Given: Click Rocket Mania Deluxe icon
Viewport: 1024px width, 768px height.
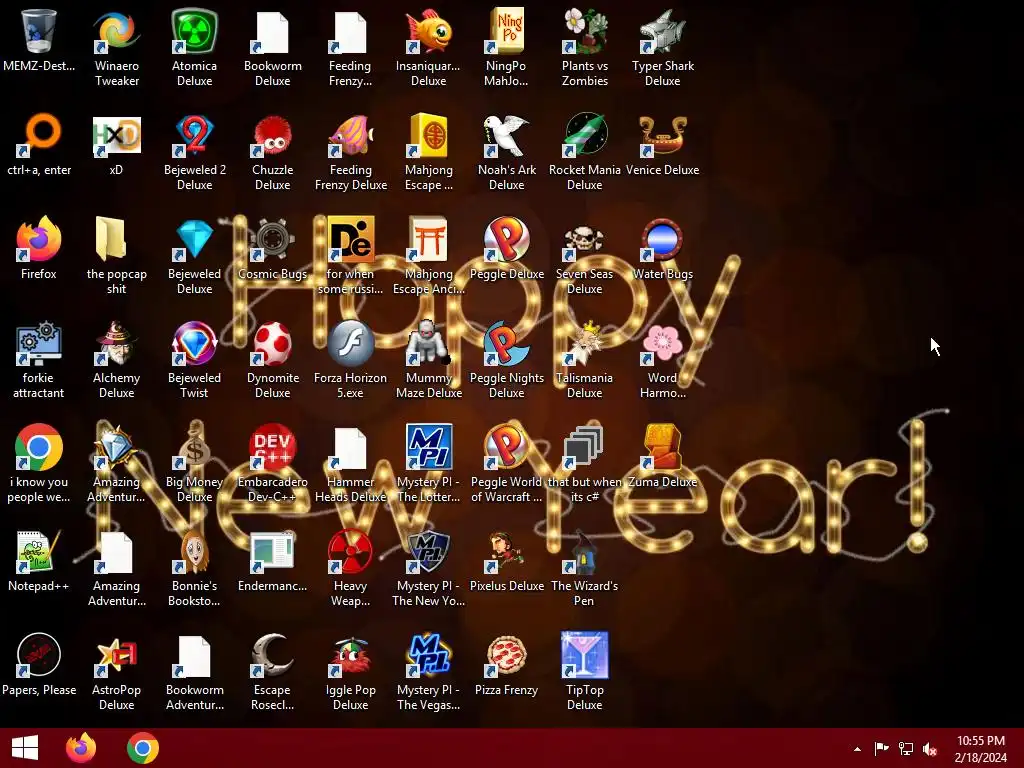Looking at the screenshot, I should click(584, 135).
